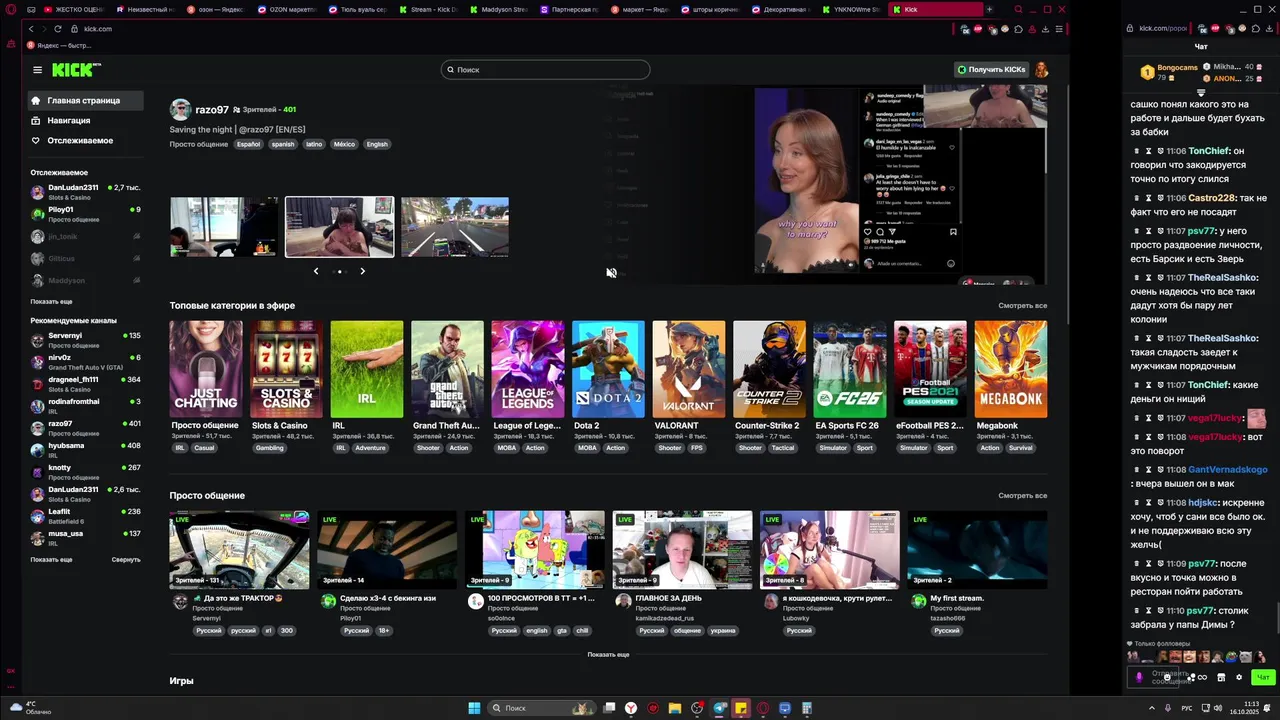Open Windows Start menu

(x=475, y=708)
